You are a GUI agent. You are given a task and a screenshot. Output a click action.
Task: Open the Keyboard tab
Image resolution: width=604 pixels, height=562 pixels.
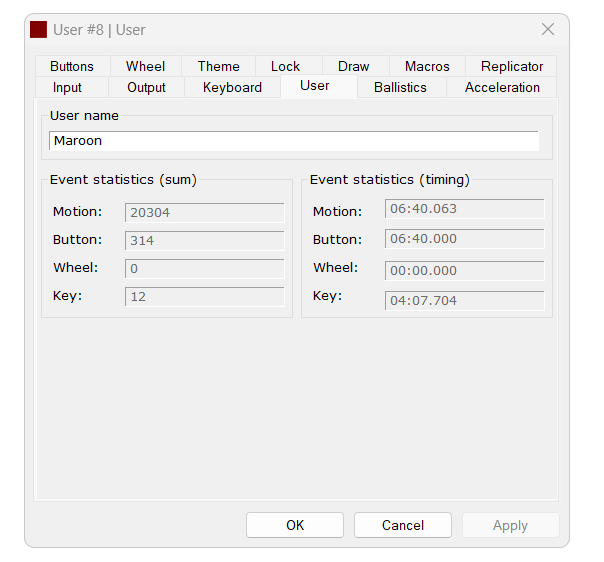pyautogui.click(x=232, y=87)
